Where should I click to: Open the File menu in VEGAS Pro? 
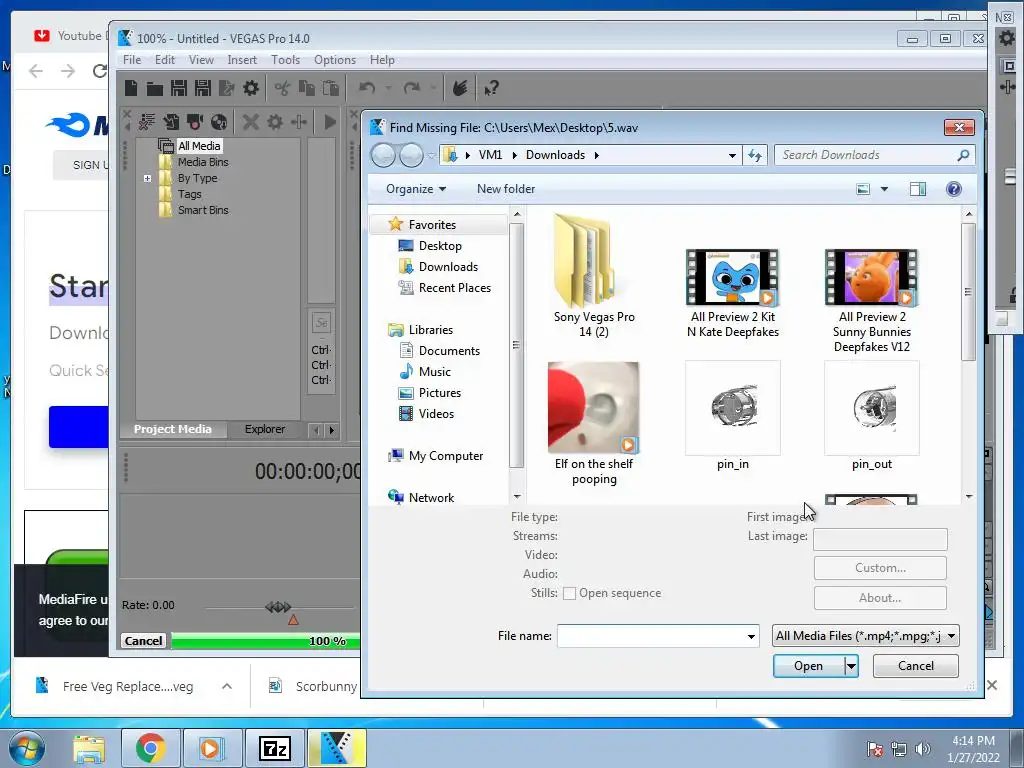pyautogui.click(x=132, y=59)
